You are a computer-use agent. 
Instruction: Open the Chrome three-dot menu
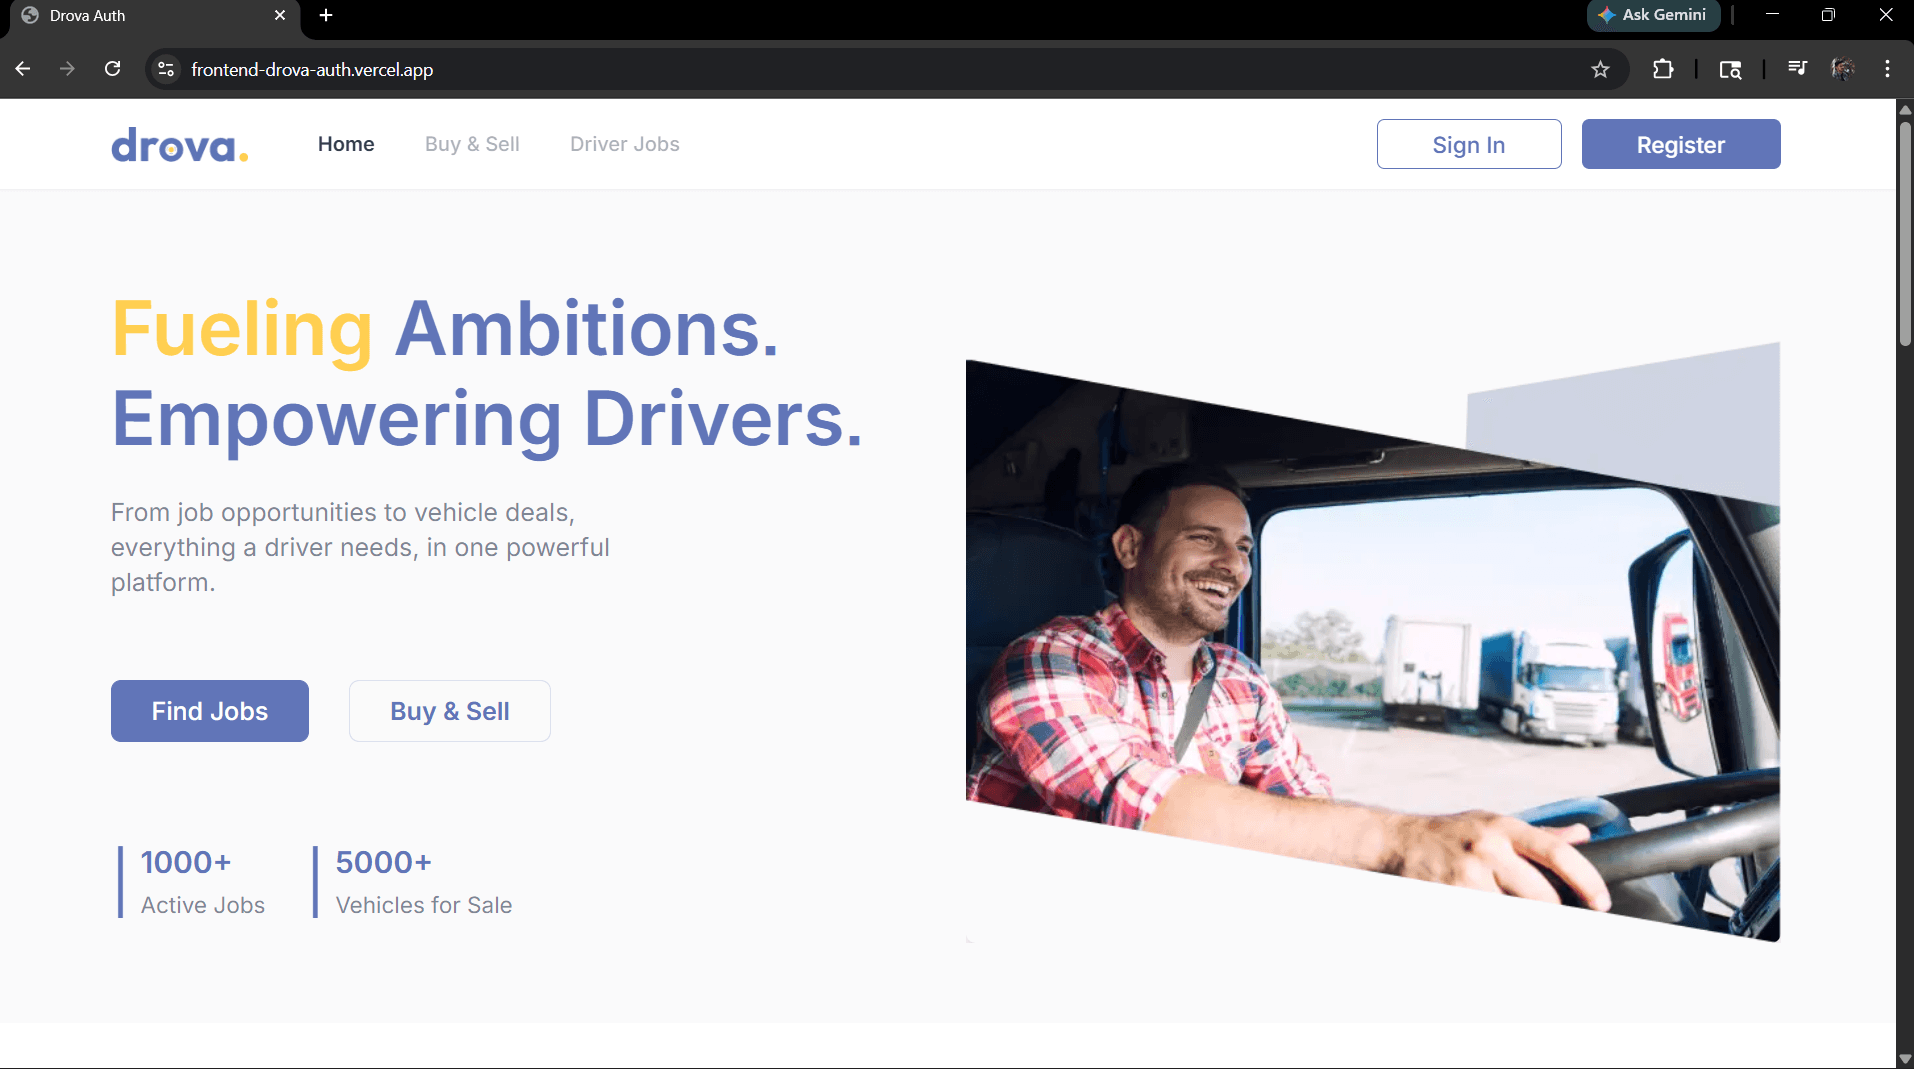(1887, 69)
